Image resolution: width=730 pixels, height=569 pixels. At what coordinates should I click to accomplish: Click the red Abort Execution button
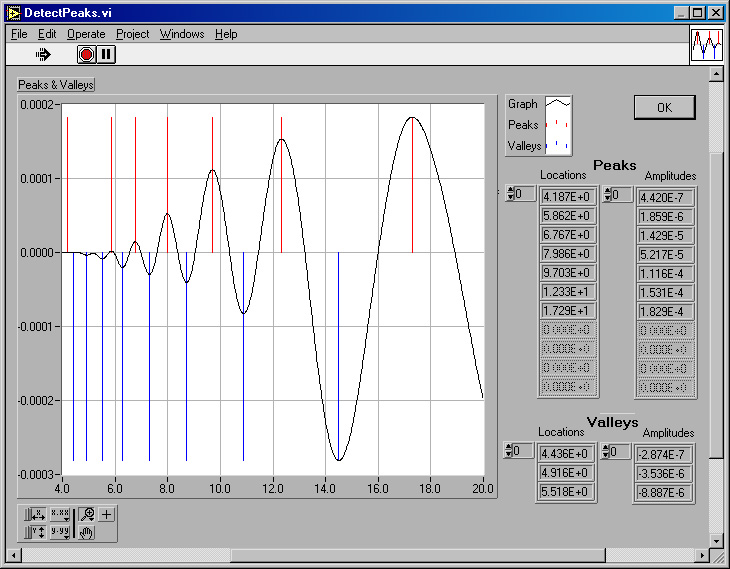86,54
